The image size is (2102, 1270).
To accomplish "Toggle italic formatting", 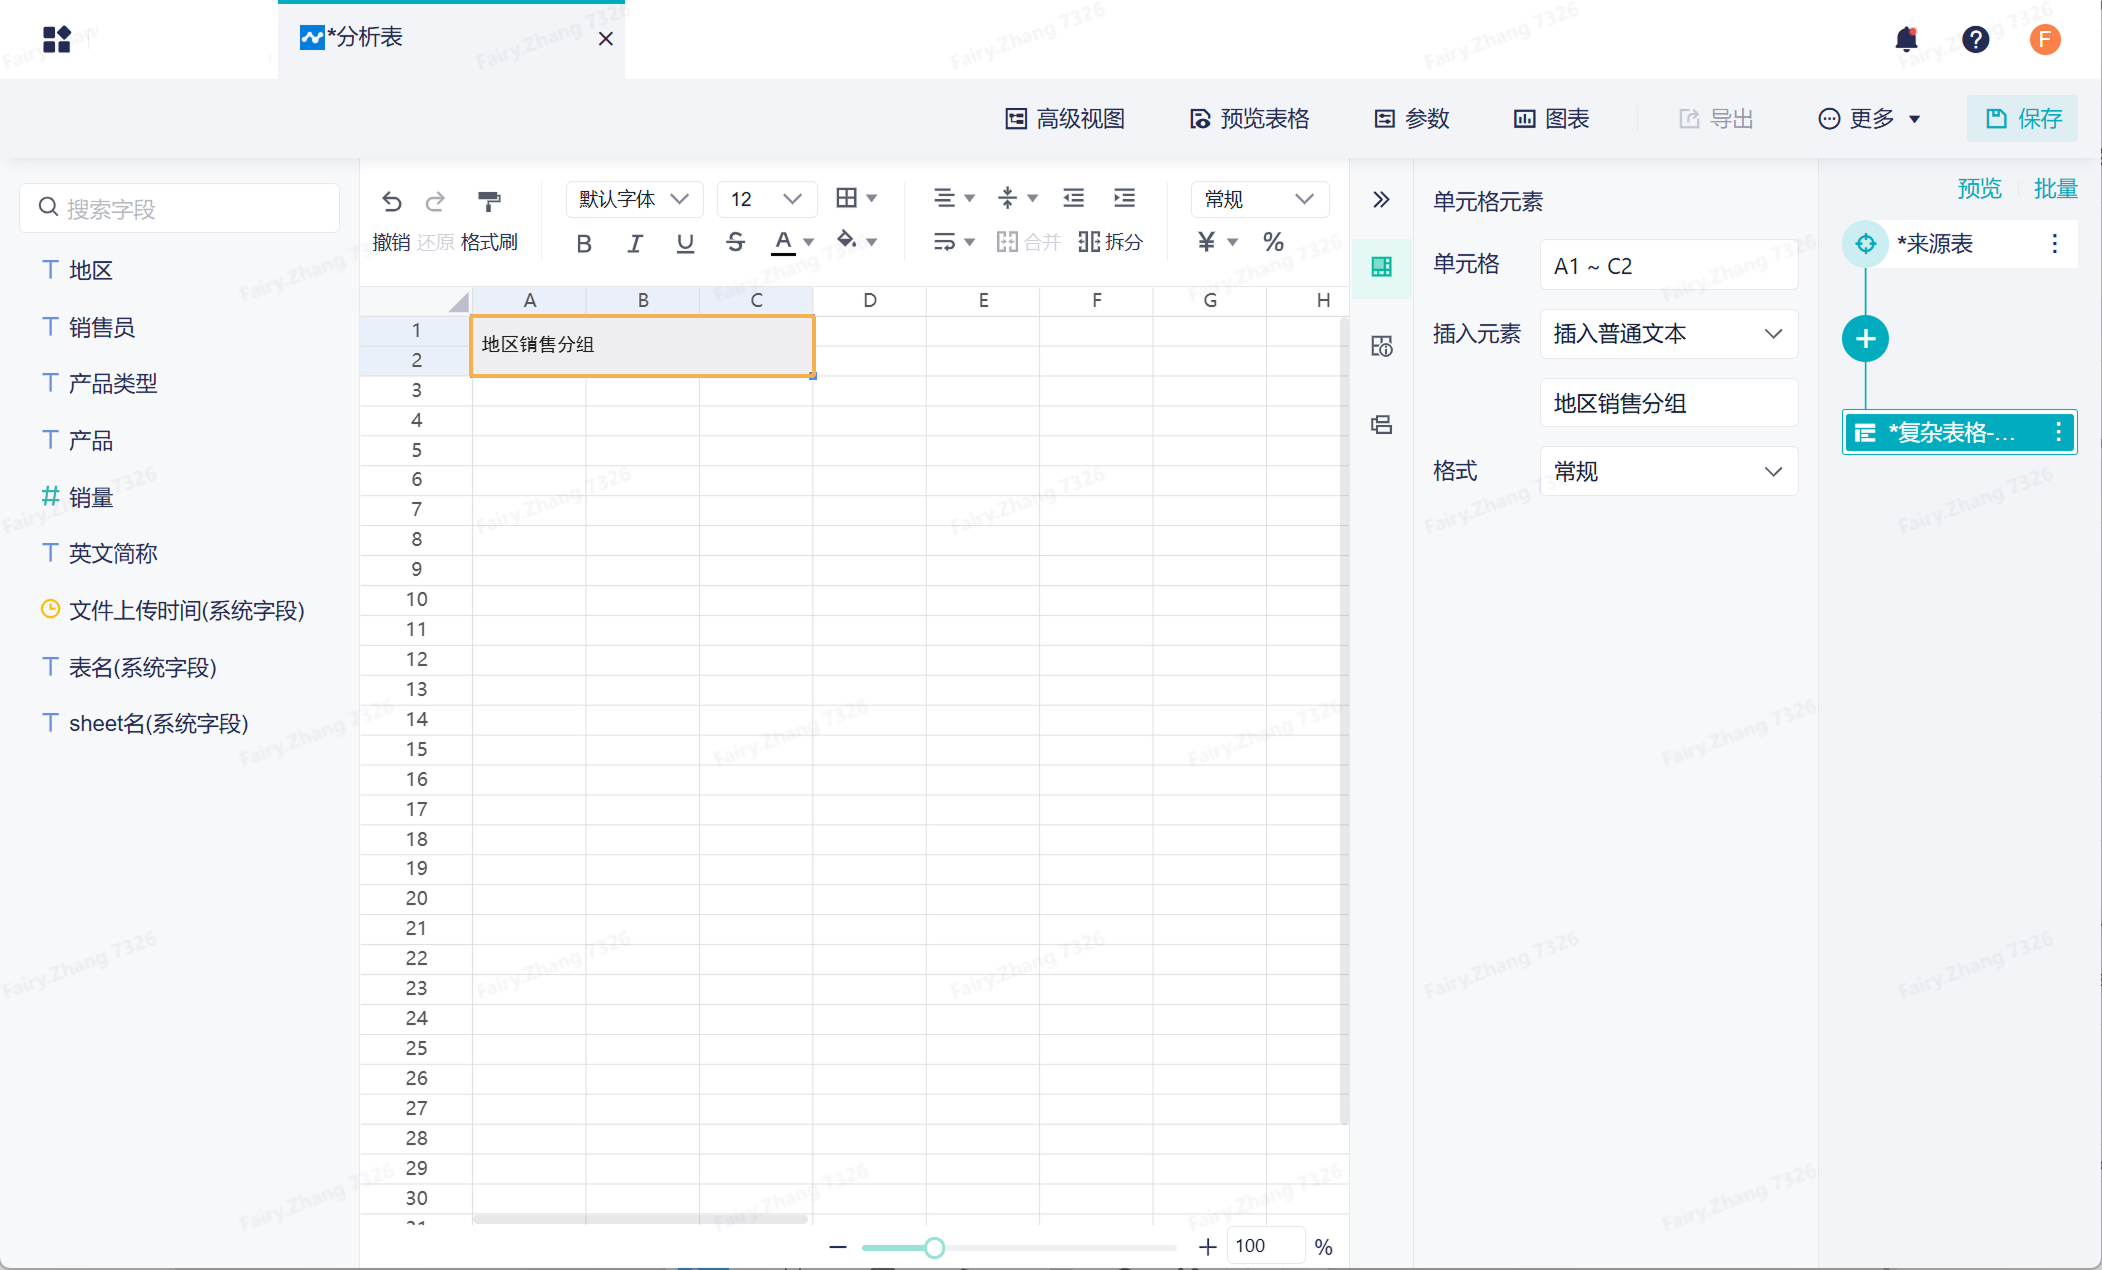I will tap(634, 243).
